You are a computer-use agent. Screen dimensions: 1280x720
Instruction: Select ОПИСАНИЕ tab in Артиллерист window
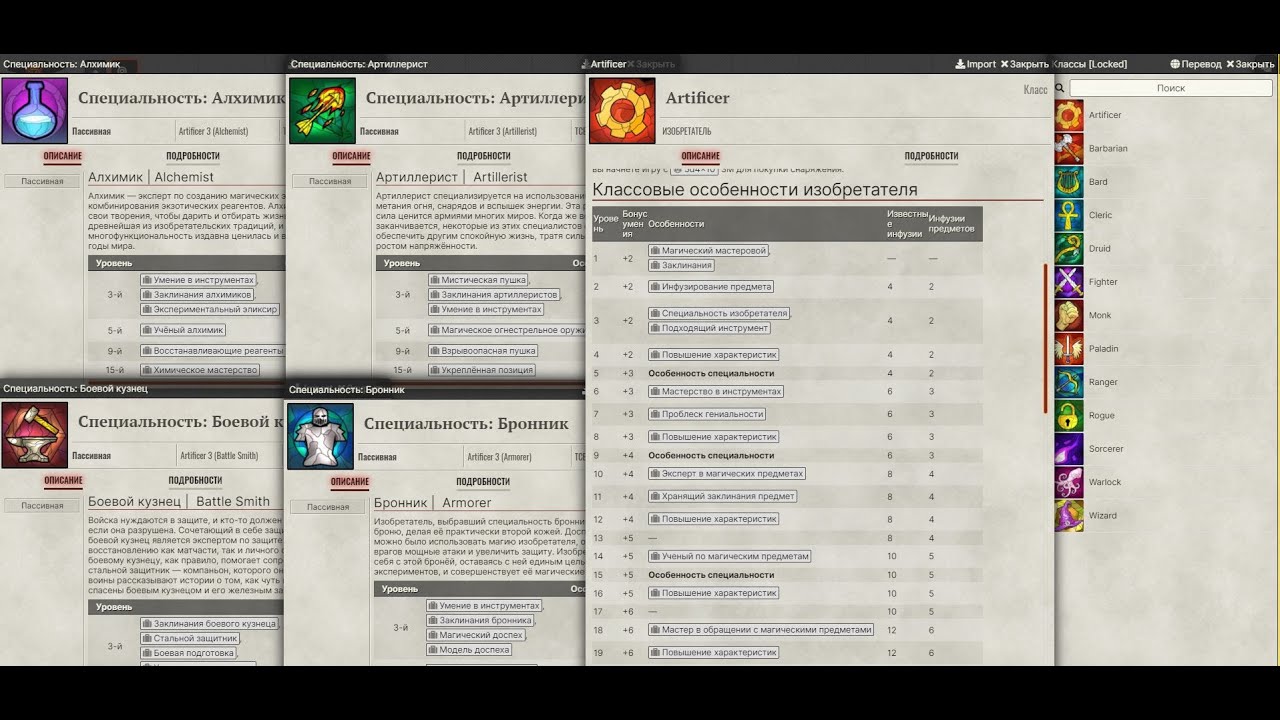click(351, 156)
